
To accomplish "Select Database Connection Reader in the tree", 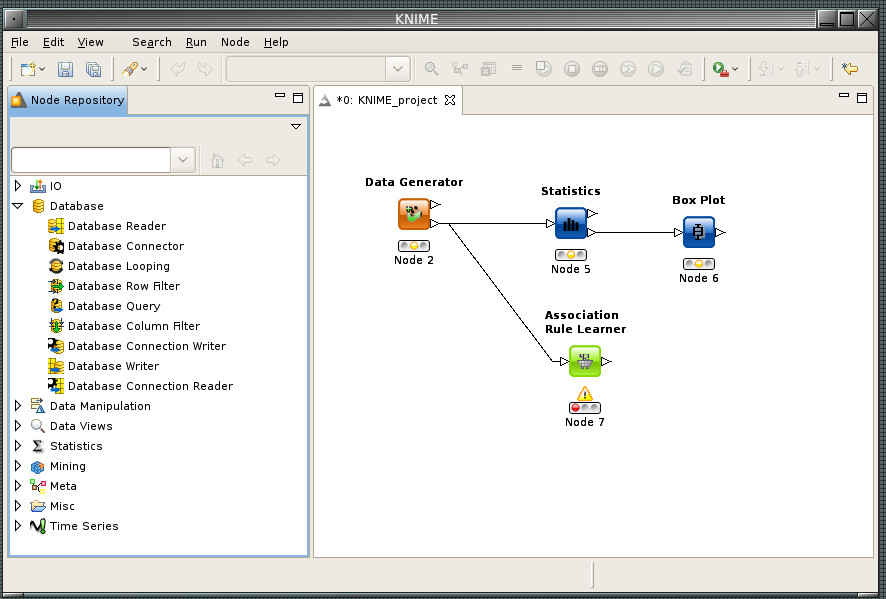I will click(x=150, y=386).
